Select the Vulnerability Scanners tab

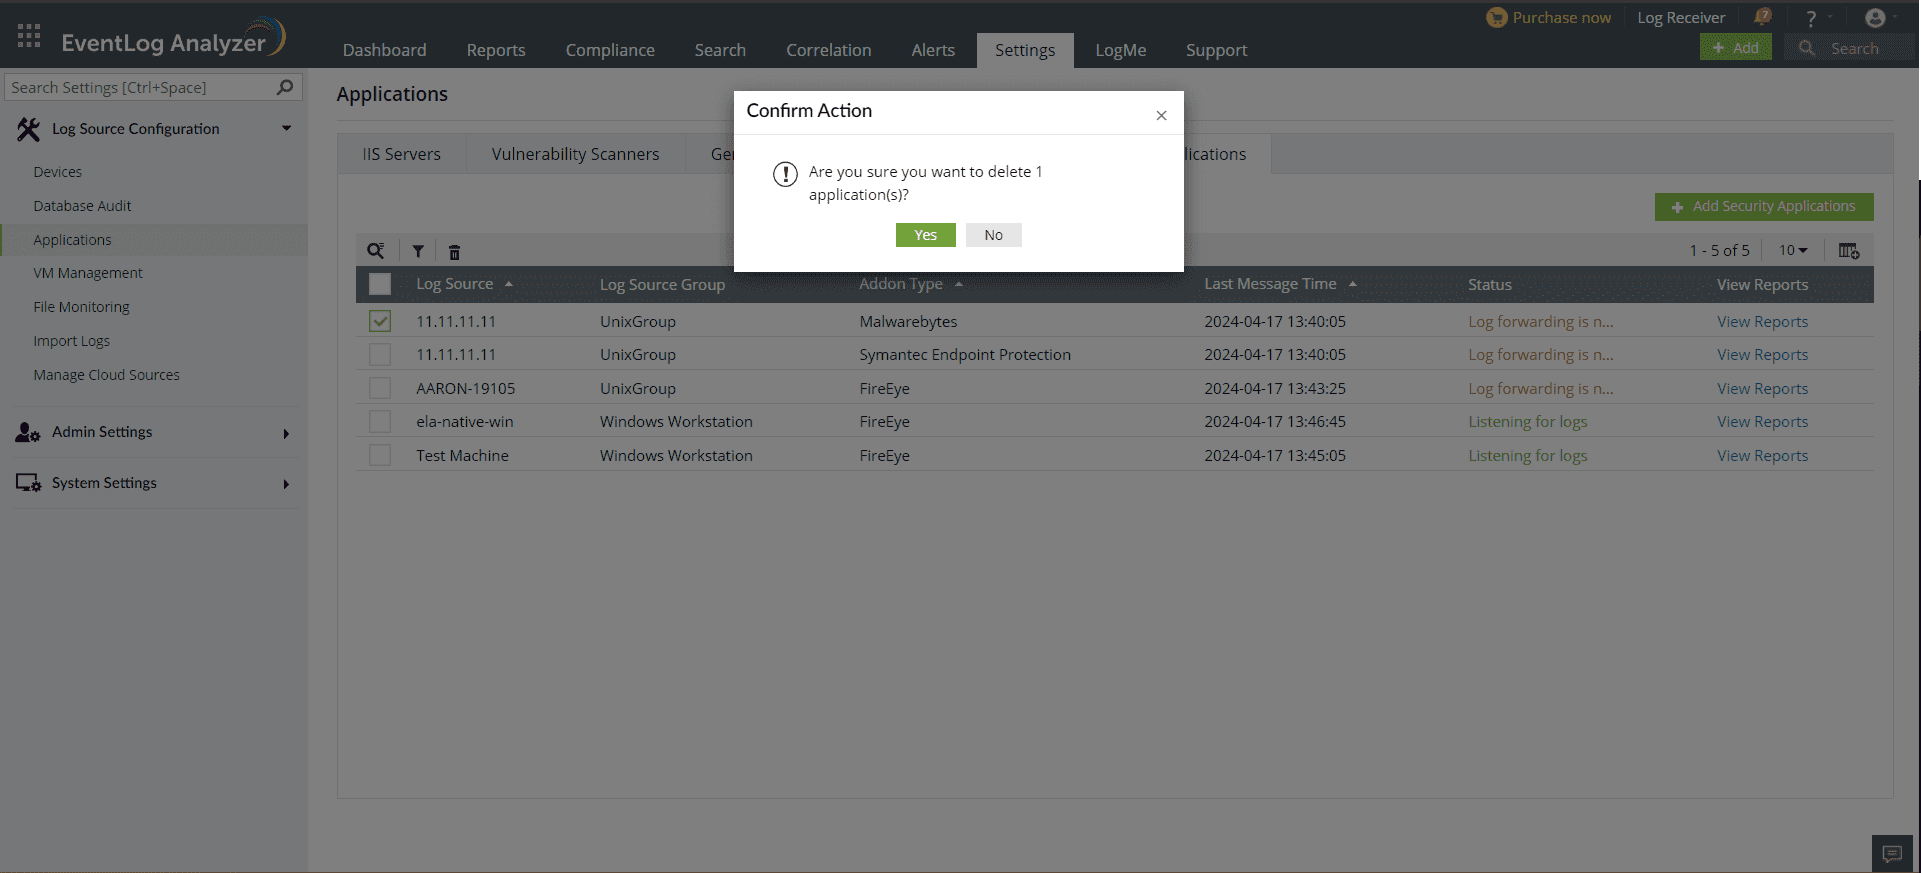coord(576,154)
